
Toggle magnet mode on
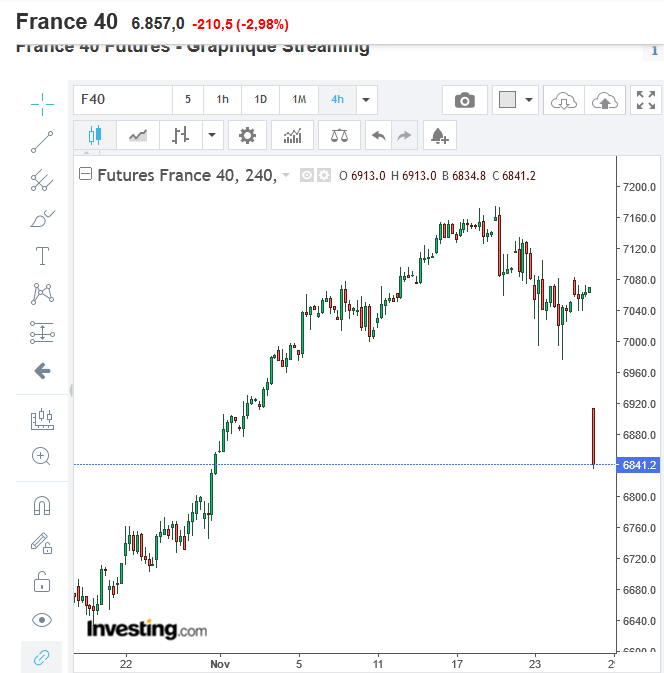[x=42, y=505]
